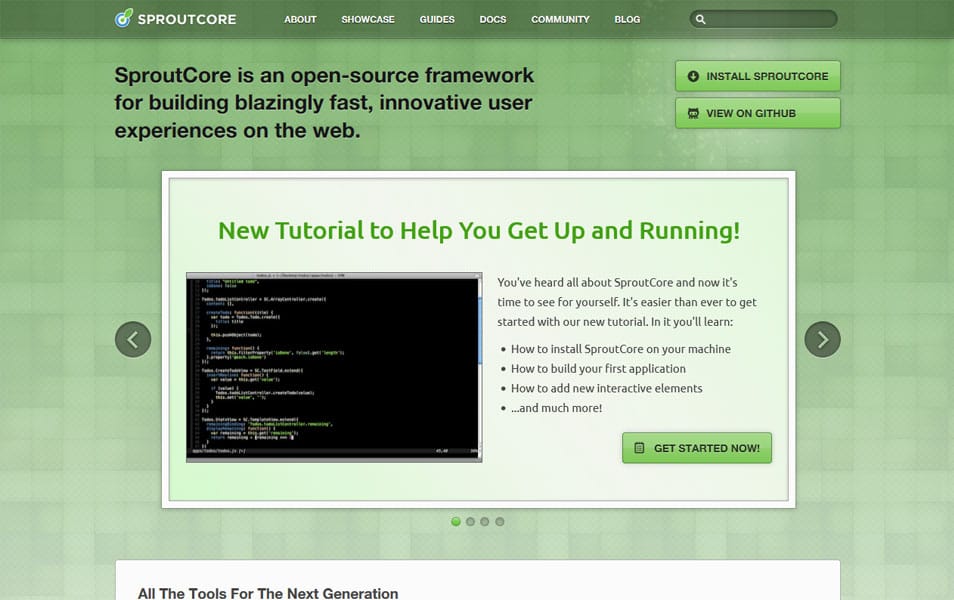
Task: Open the code editor screenshot thumbnail
Action: pos(334,368)
